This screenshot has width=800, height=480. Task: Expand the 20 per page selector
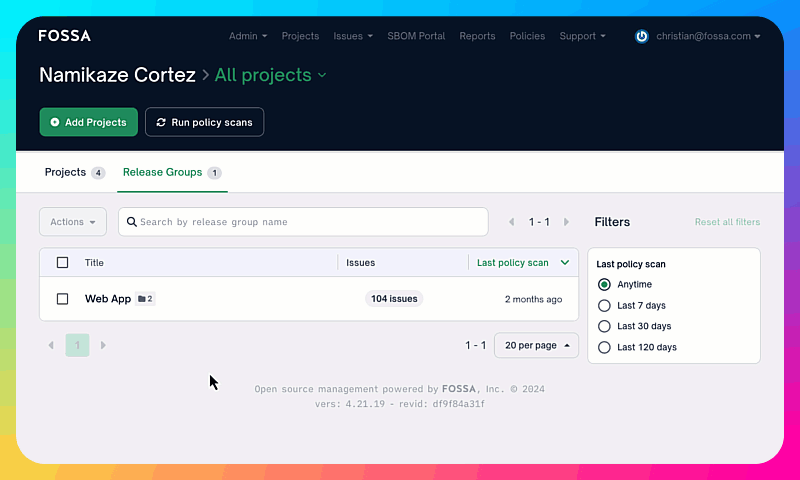(x=536, y=345)
